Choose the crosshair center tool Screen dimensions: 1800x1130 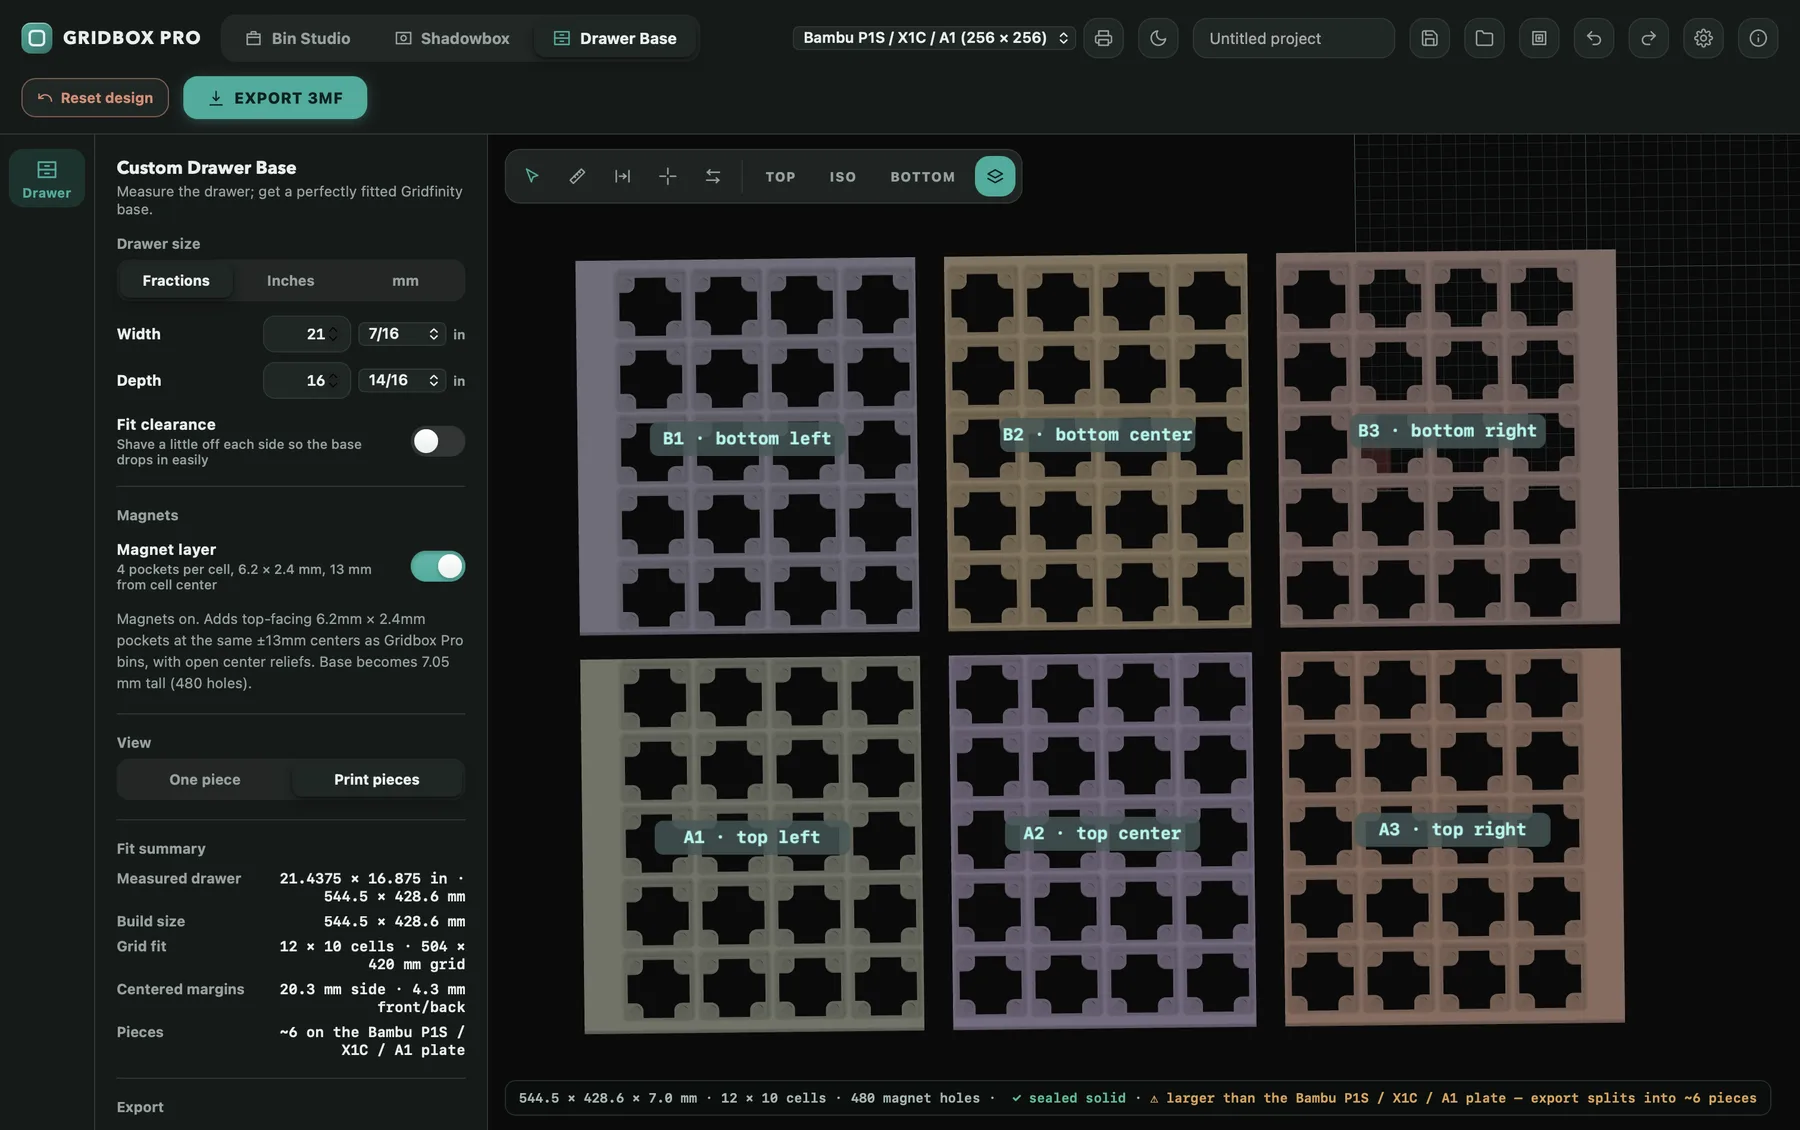pyautogui.click(x=667, y=176)
